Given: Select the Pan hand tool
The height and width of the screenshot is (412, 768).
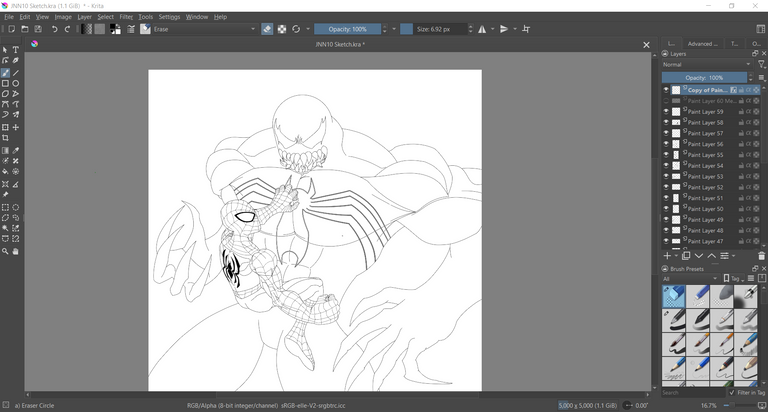Looking at the screenshot, I should [x=16, y=251].
